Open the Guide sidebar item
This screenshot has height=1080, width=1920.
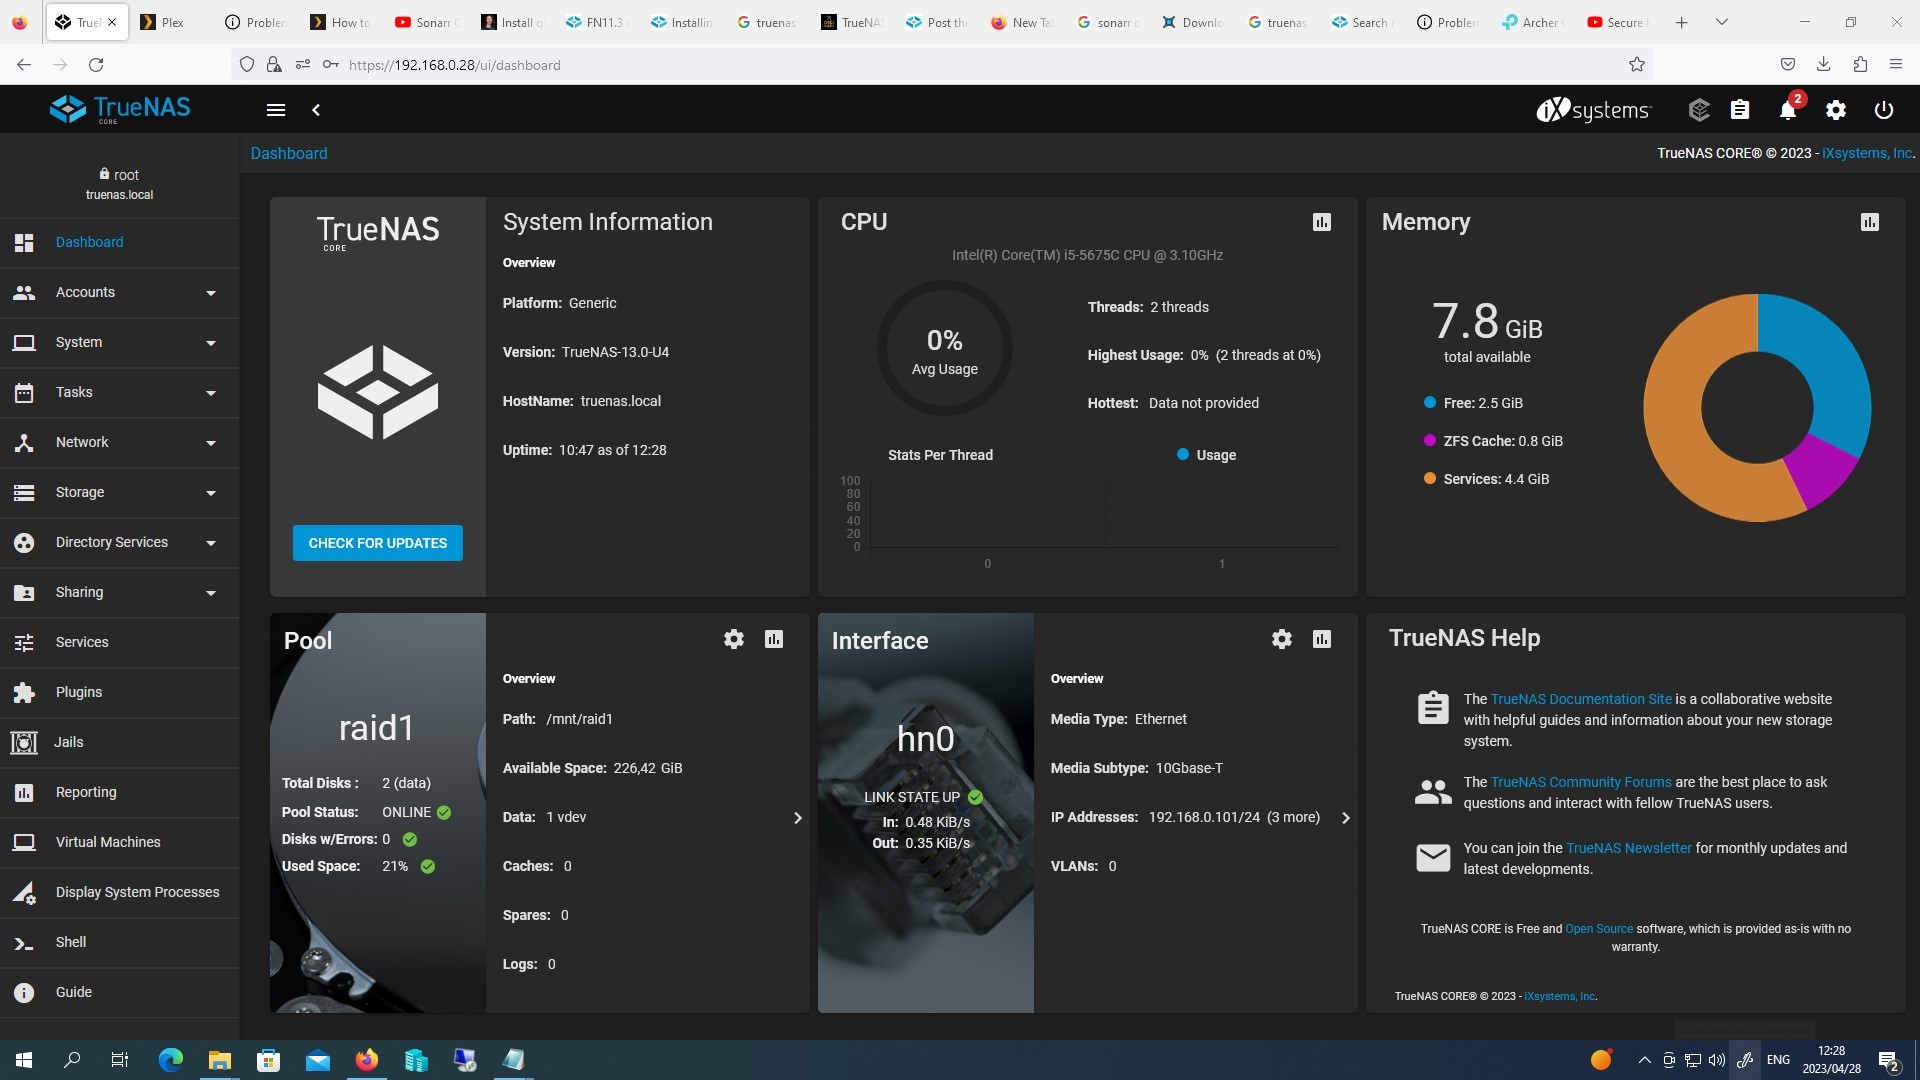pyautogui.click(x=120, y=992)
